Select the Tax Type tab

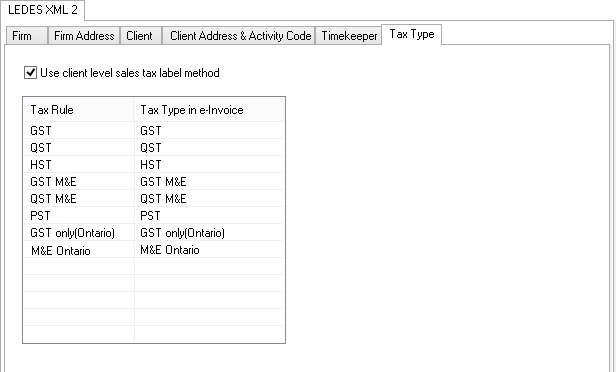tap(412, 34)
